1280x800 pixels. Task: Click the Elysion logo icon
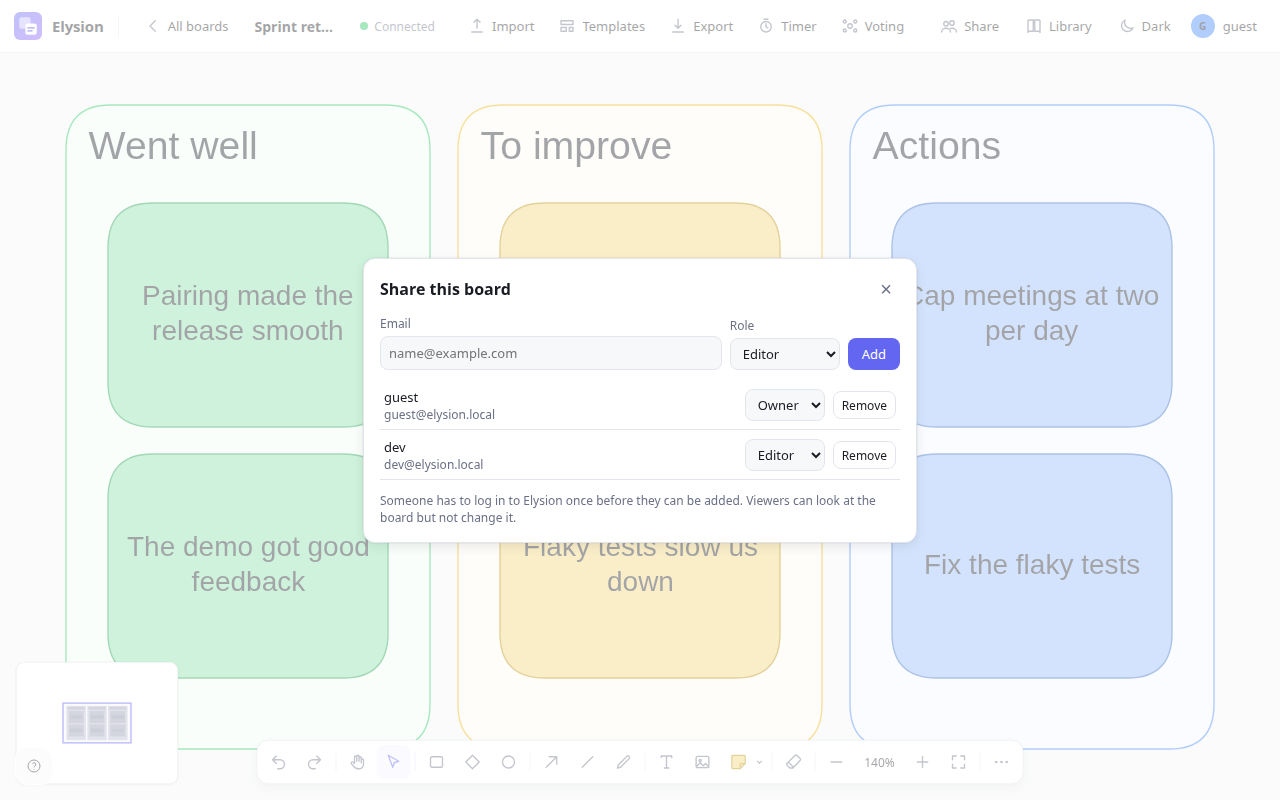click(x=28, y=26)
